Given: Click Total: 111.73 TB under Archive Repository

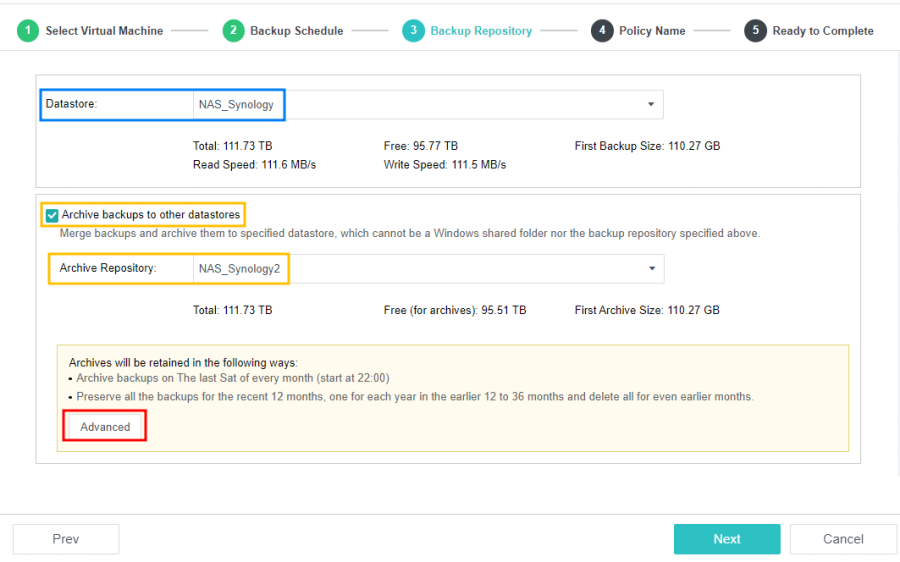Looking at the screenshot, I should click(x=232, y=310).
